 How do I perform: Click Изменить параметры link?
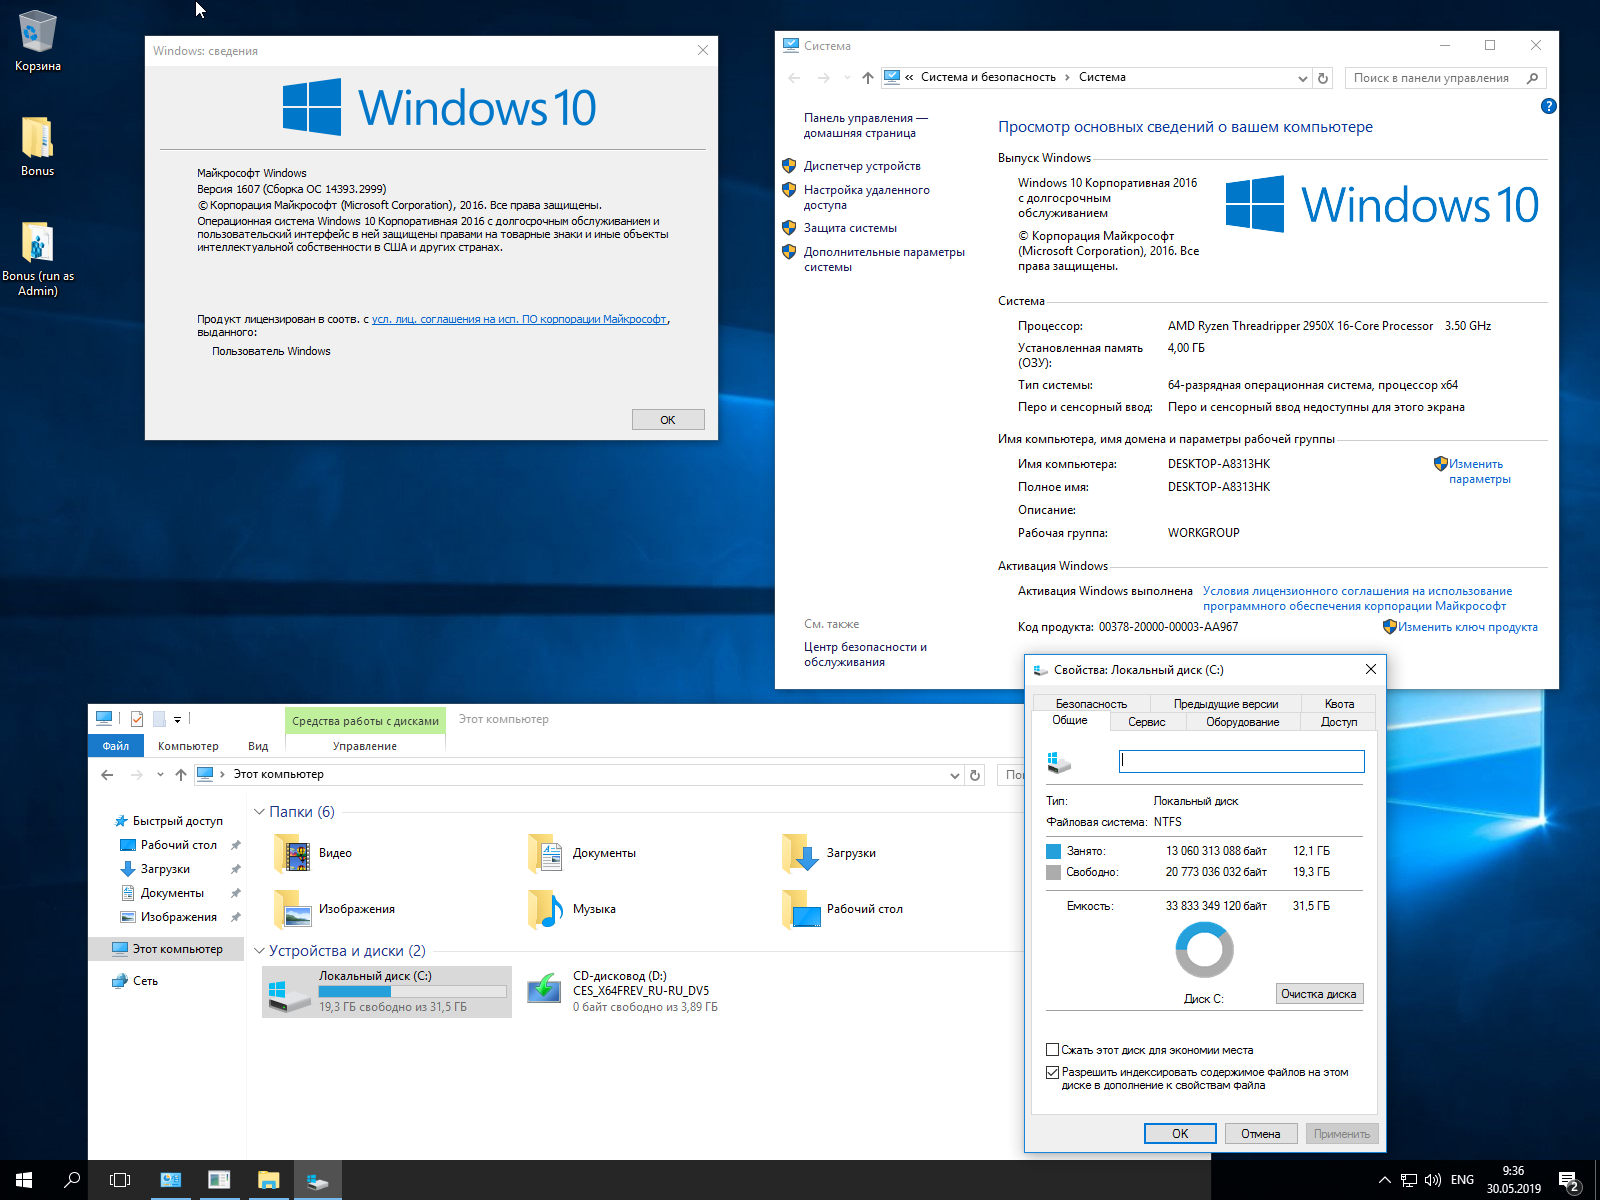click(x=1479, y=471)
